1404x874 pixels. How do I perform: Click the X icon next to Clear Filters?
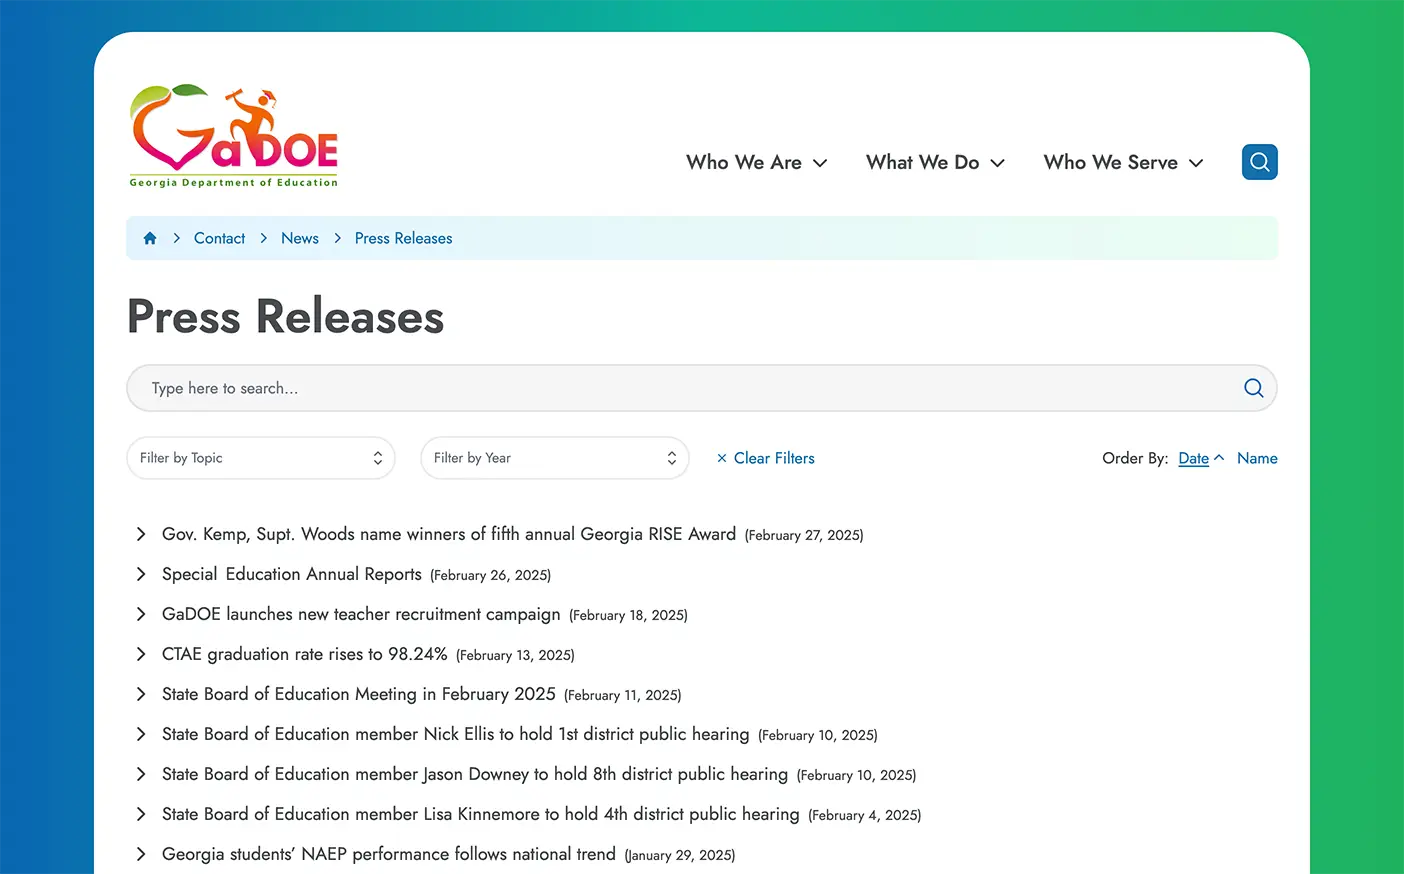[x=722, y=458]
